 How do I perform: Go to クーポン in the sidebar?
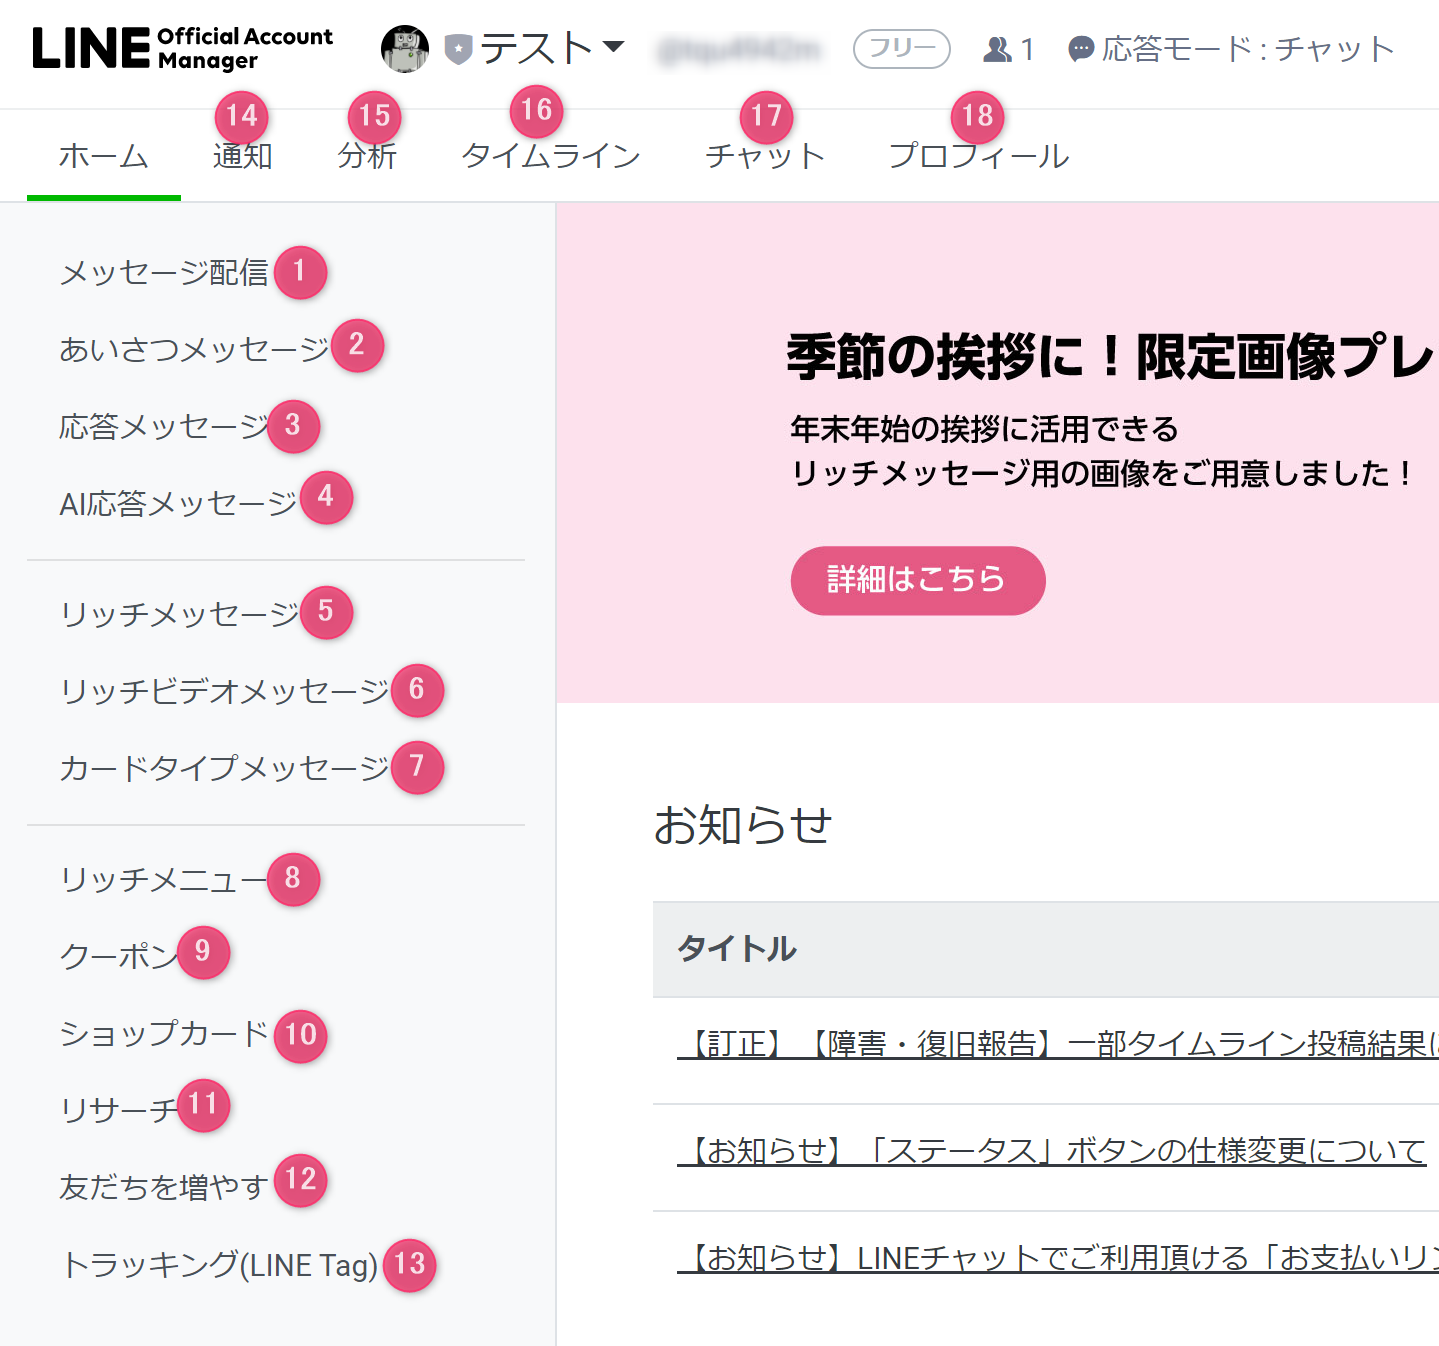pyautogui.click(x=119, y=957)
